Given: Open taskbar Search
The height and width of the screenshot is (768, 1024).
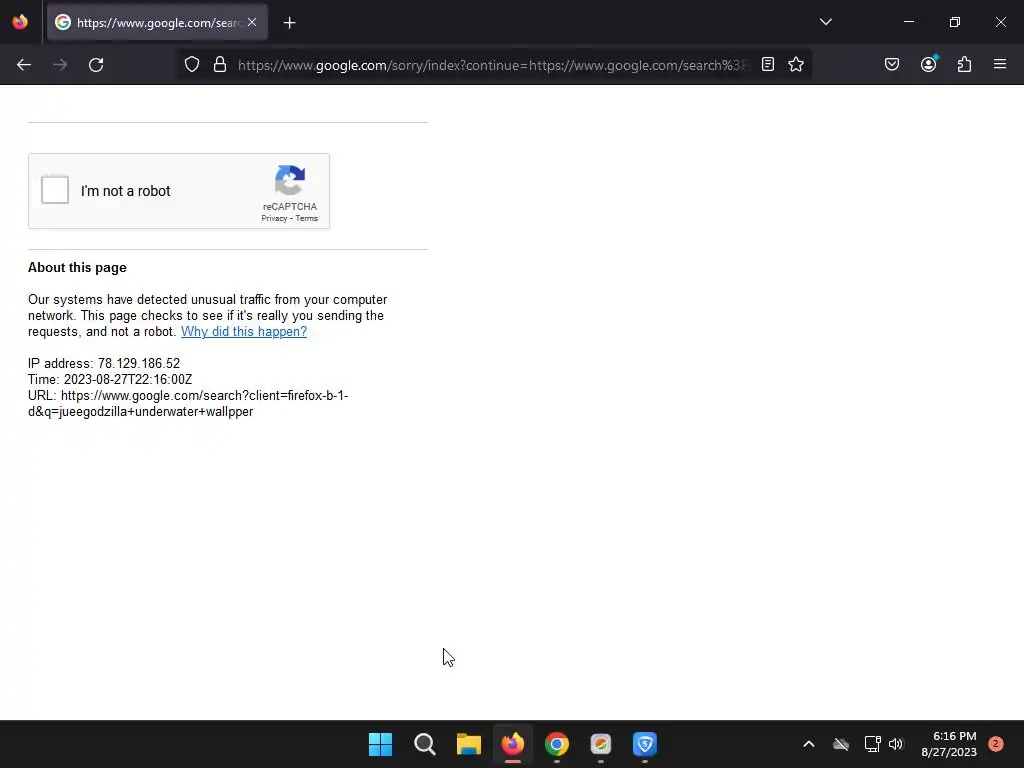Looking at the screenshot, I should coord(424,744).
